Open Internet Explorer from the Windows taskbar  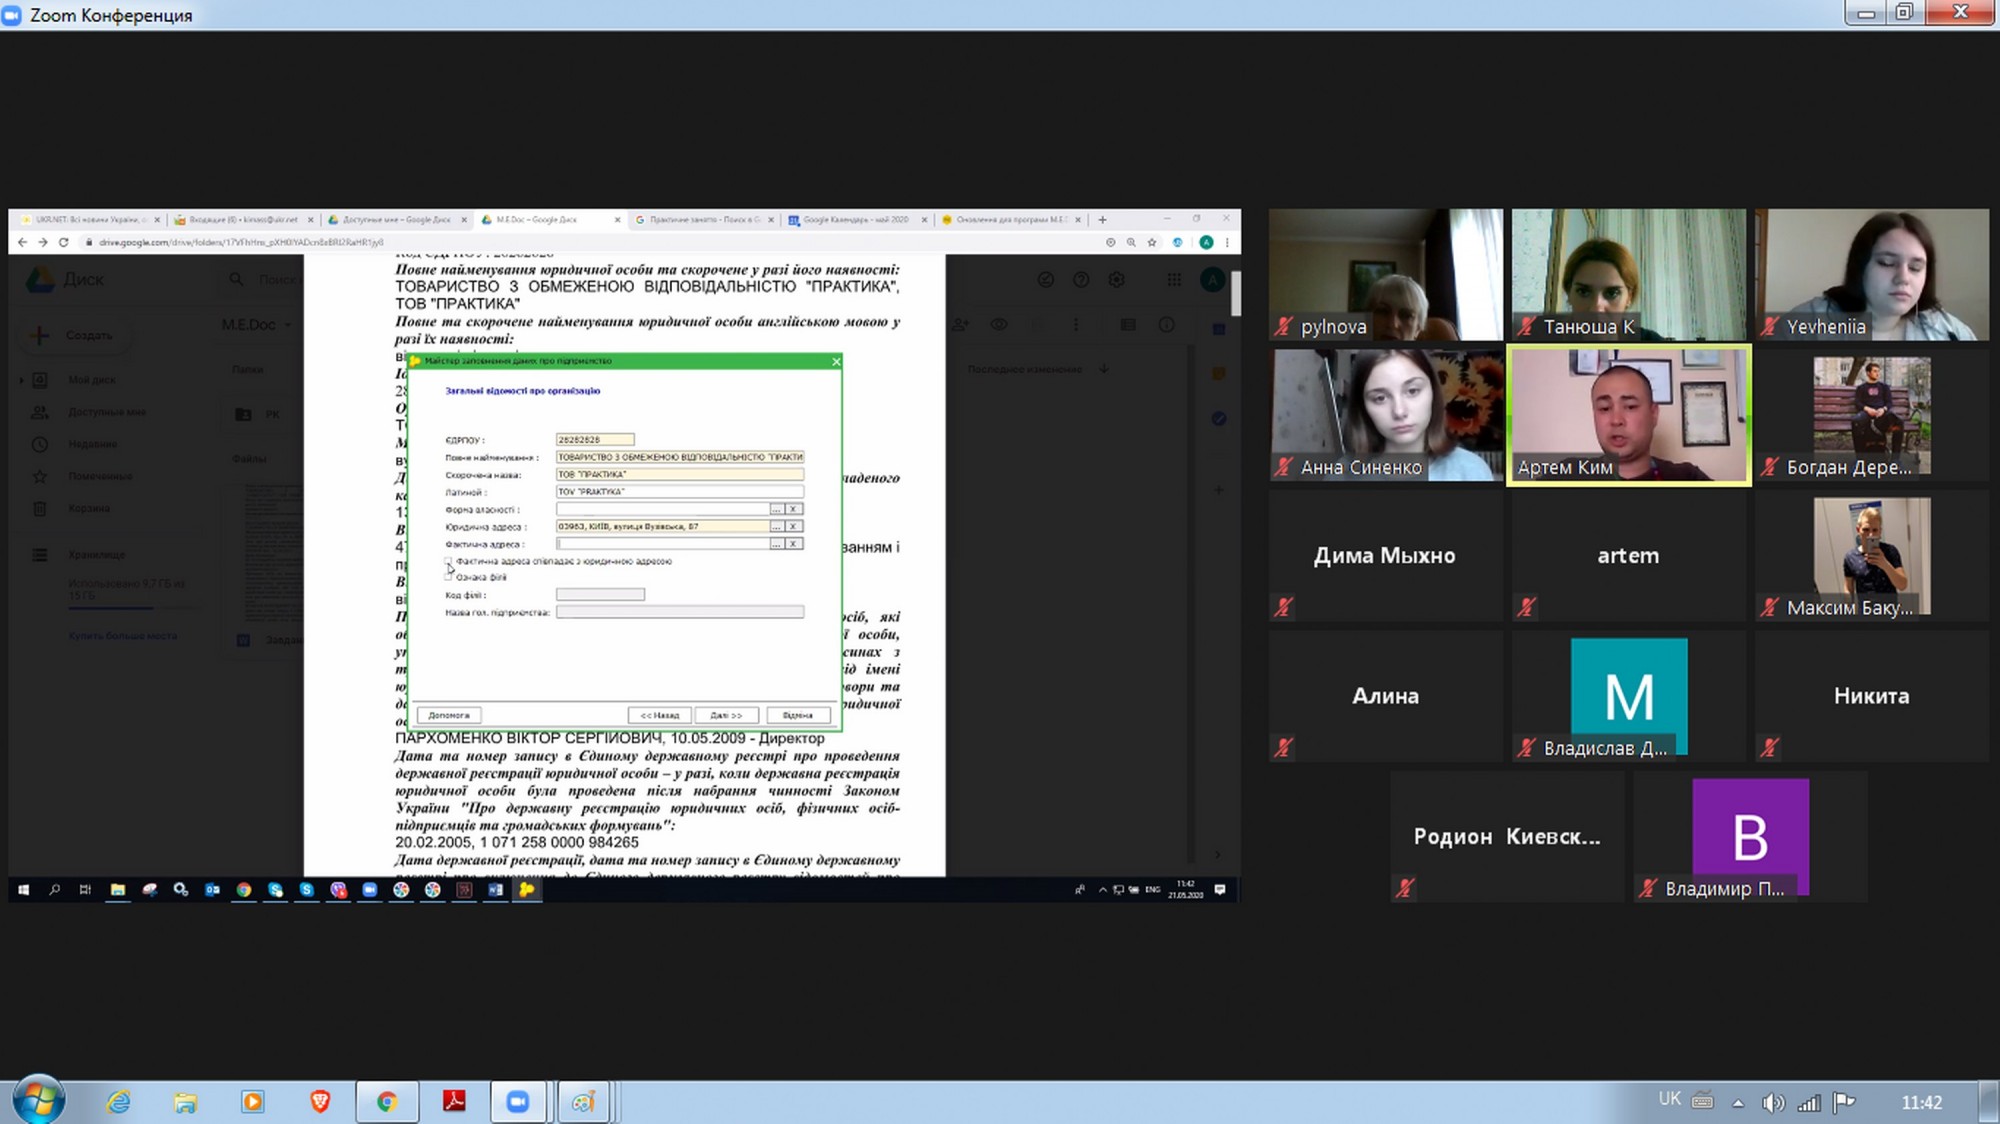pyautogui.click(x=119, y=1101)
